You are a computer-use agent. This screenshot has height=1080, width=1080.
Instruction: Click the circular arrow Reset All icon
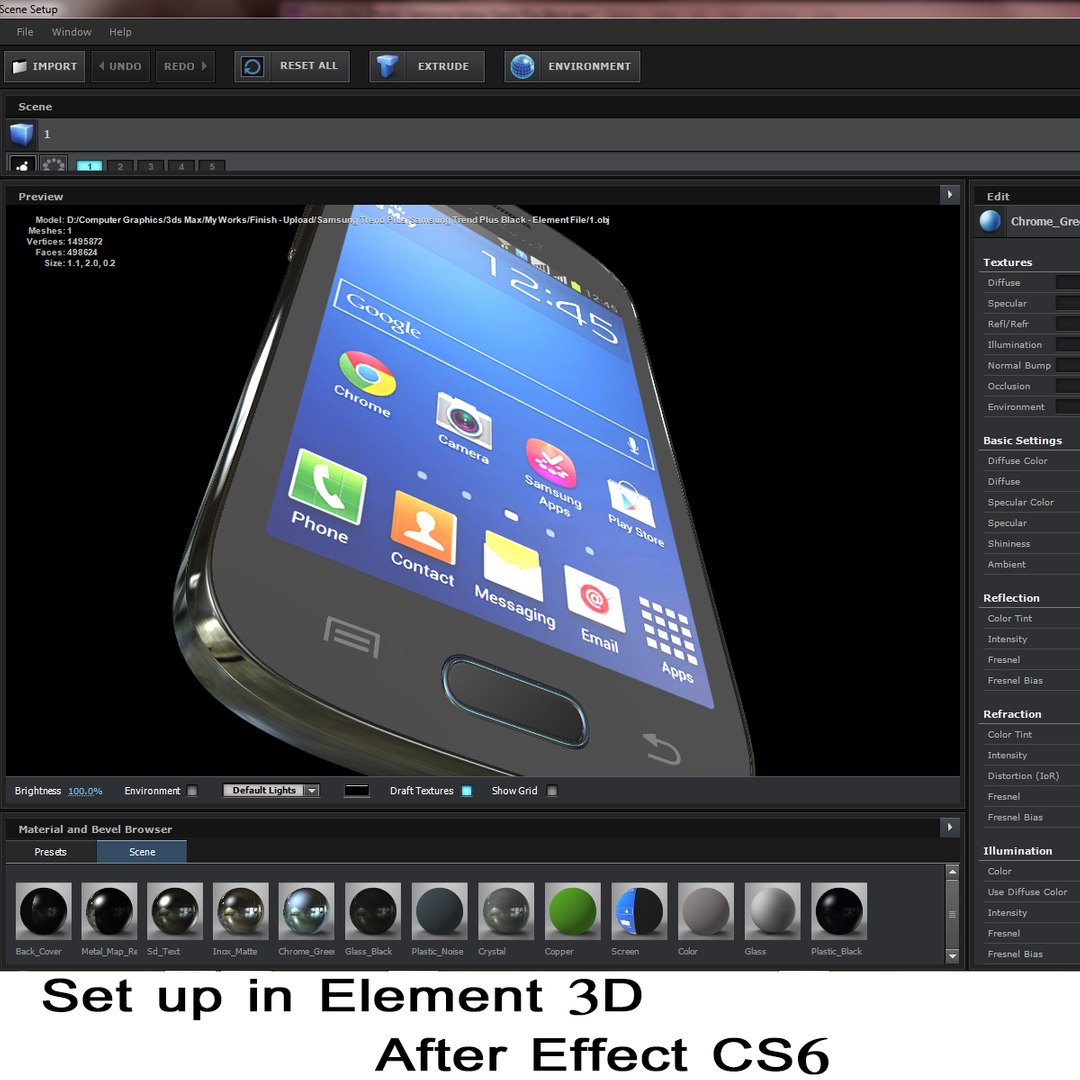tap(252, 66)
